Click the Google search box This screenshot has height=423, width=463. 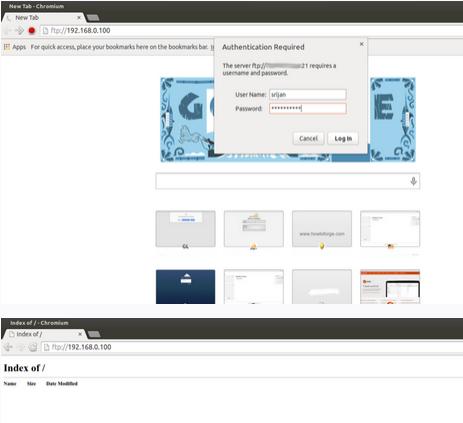coord(287,181)
